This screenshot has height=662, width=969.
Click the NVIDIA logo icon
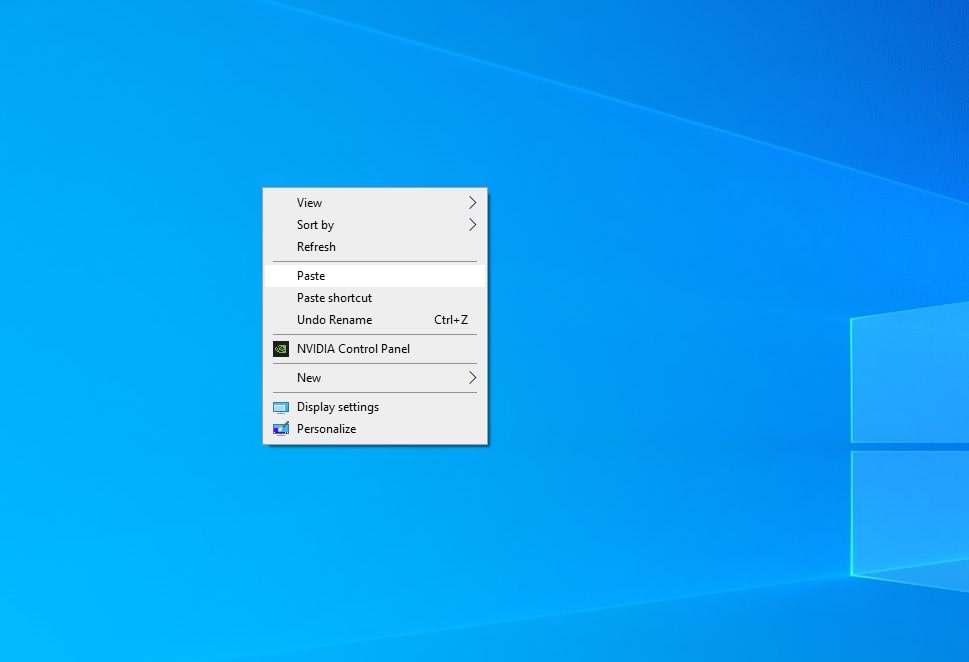281,349
